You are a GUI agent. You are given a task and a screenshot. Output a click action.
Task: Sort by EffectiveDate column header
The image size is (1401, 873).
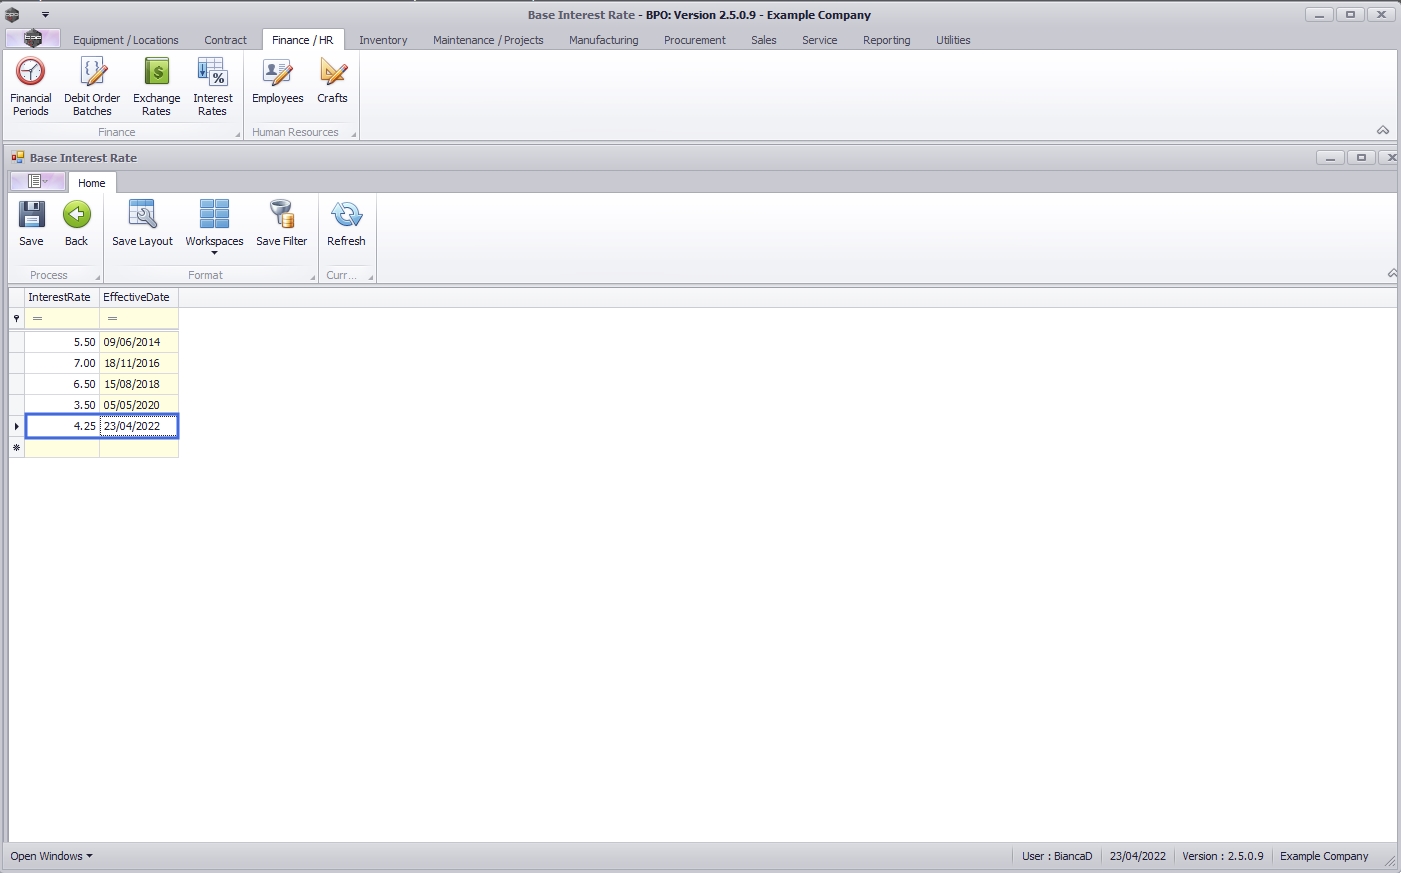139,297
